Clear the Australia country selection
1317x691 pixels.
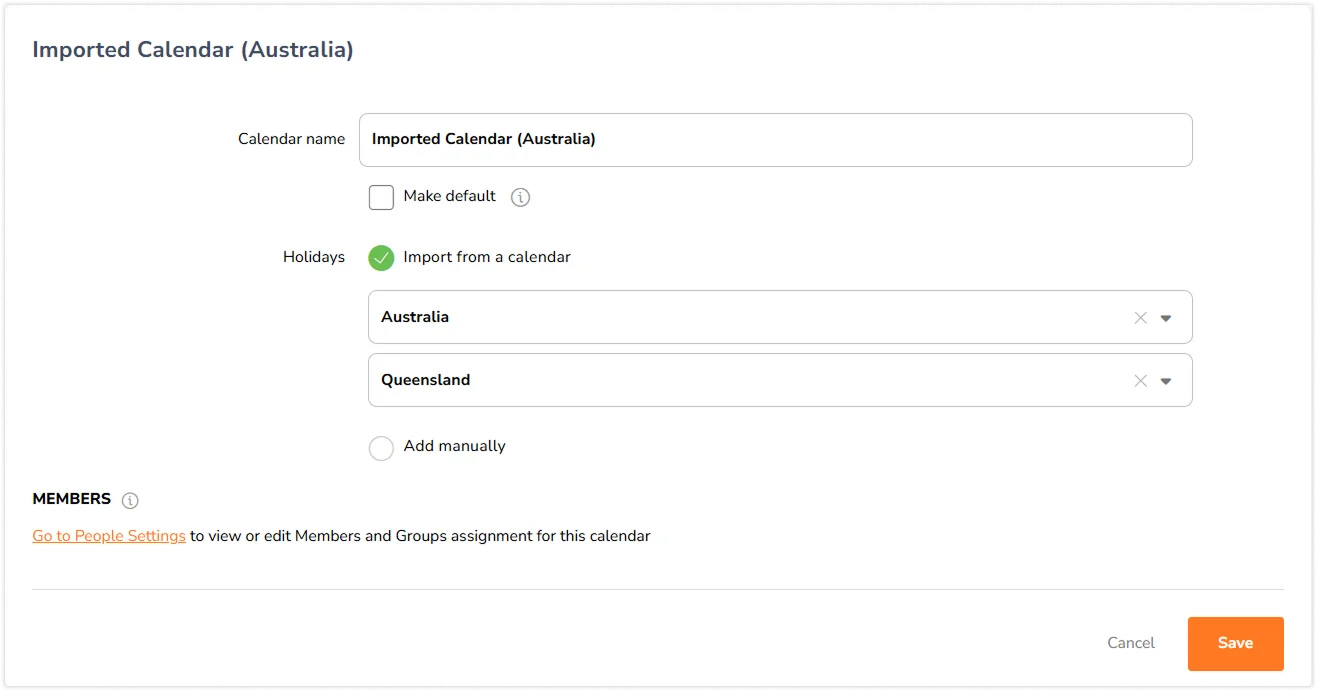[x=1140, y=318]
